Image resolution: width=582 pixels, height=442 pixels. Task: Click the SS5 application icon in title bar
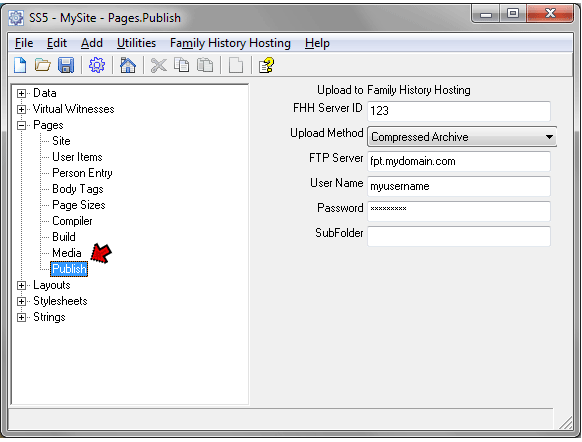16,18
